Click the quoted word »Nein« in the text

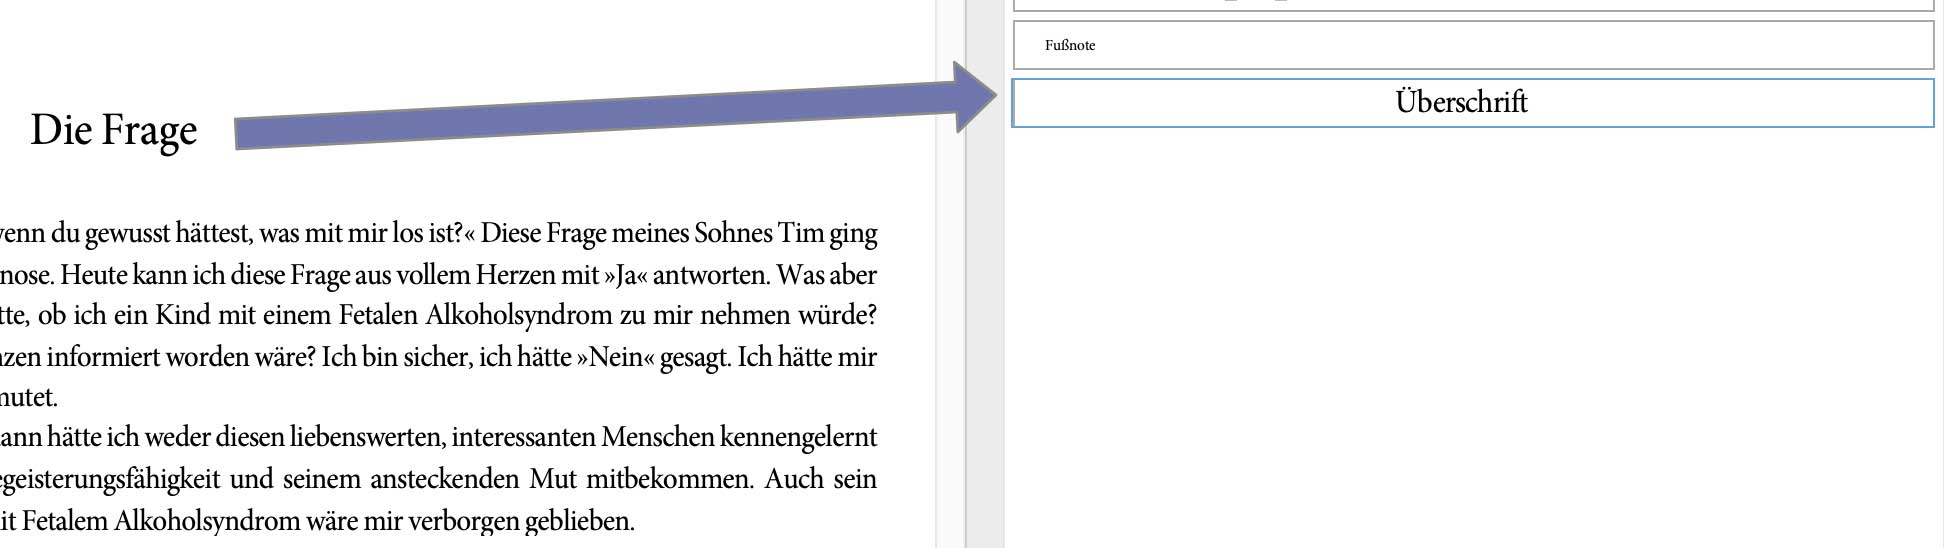click(613, 358)
